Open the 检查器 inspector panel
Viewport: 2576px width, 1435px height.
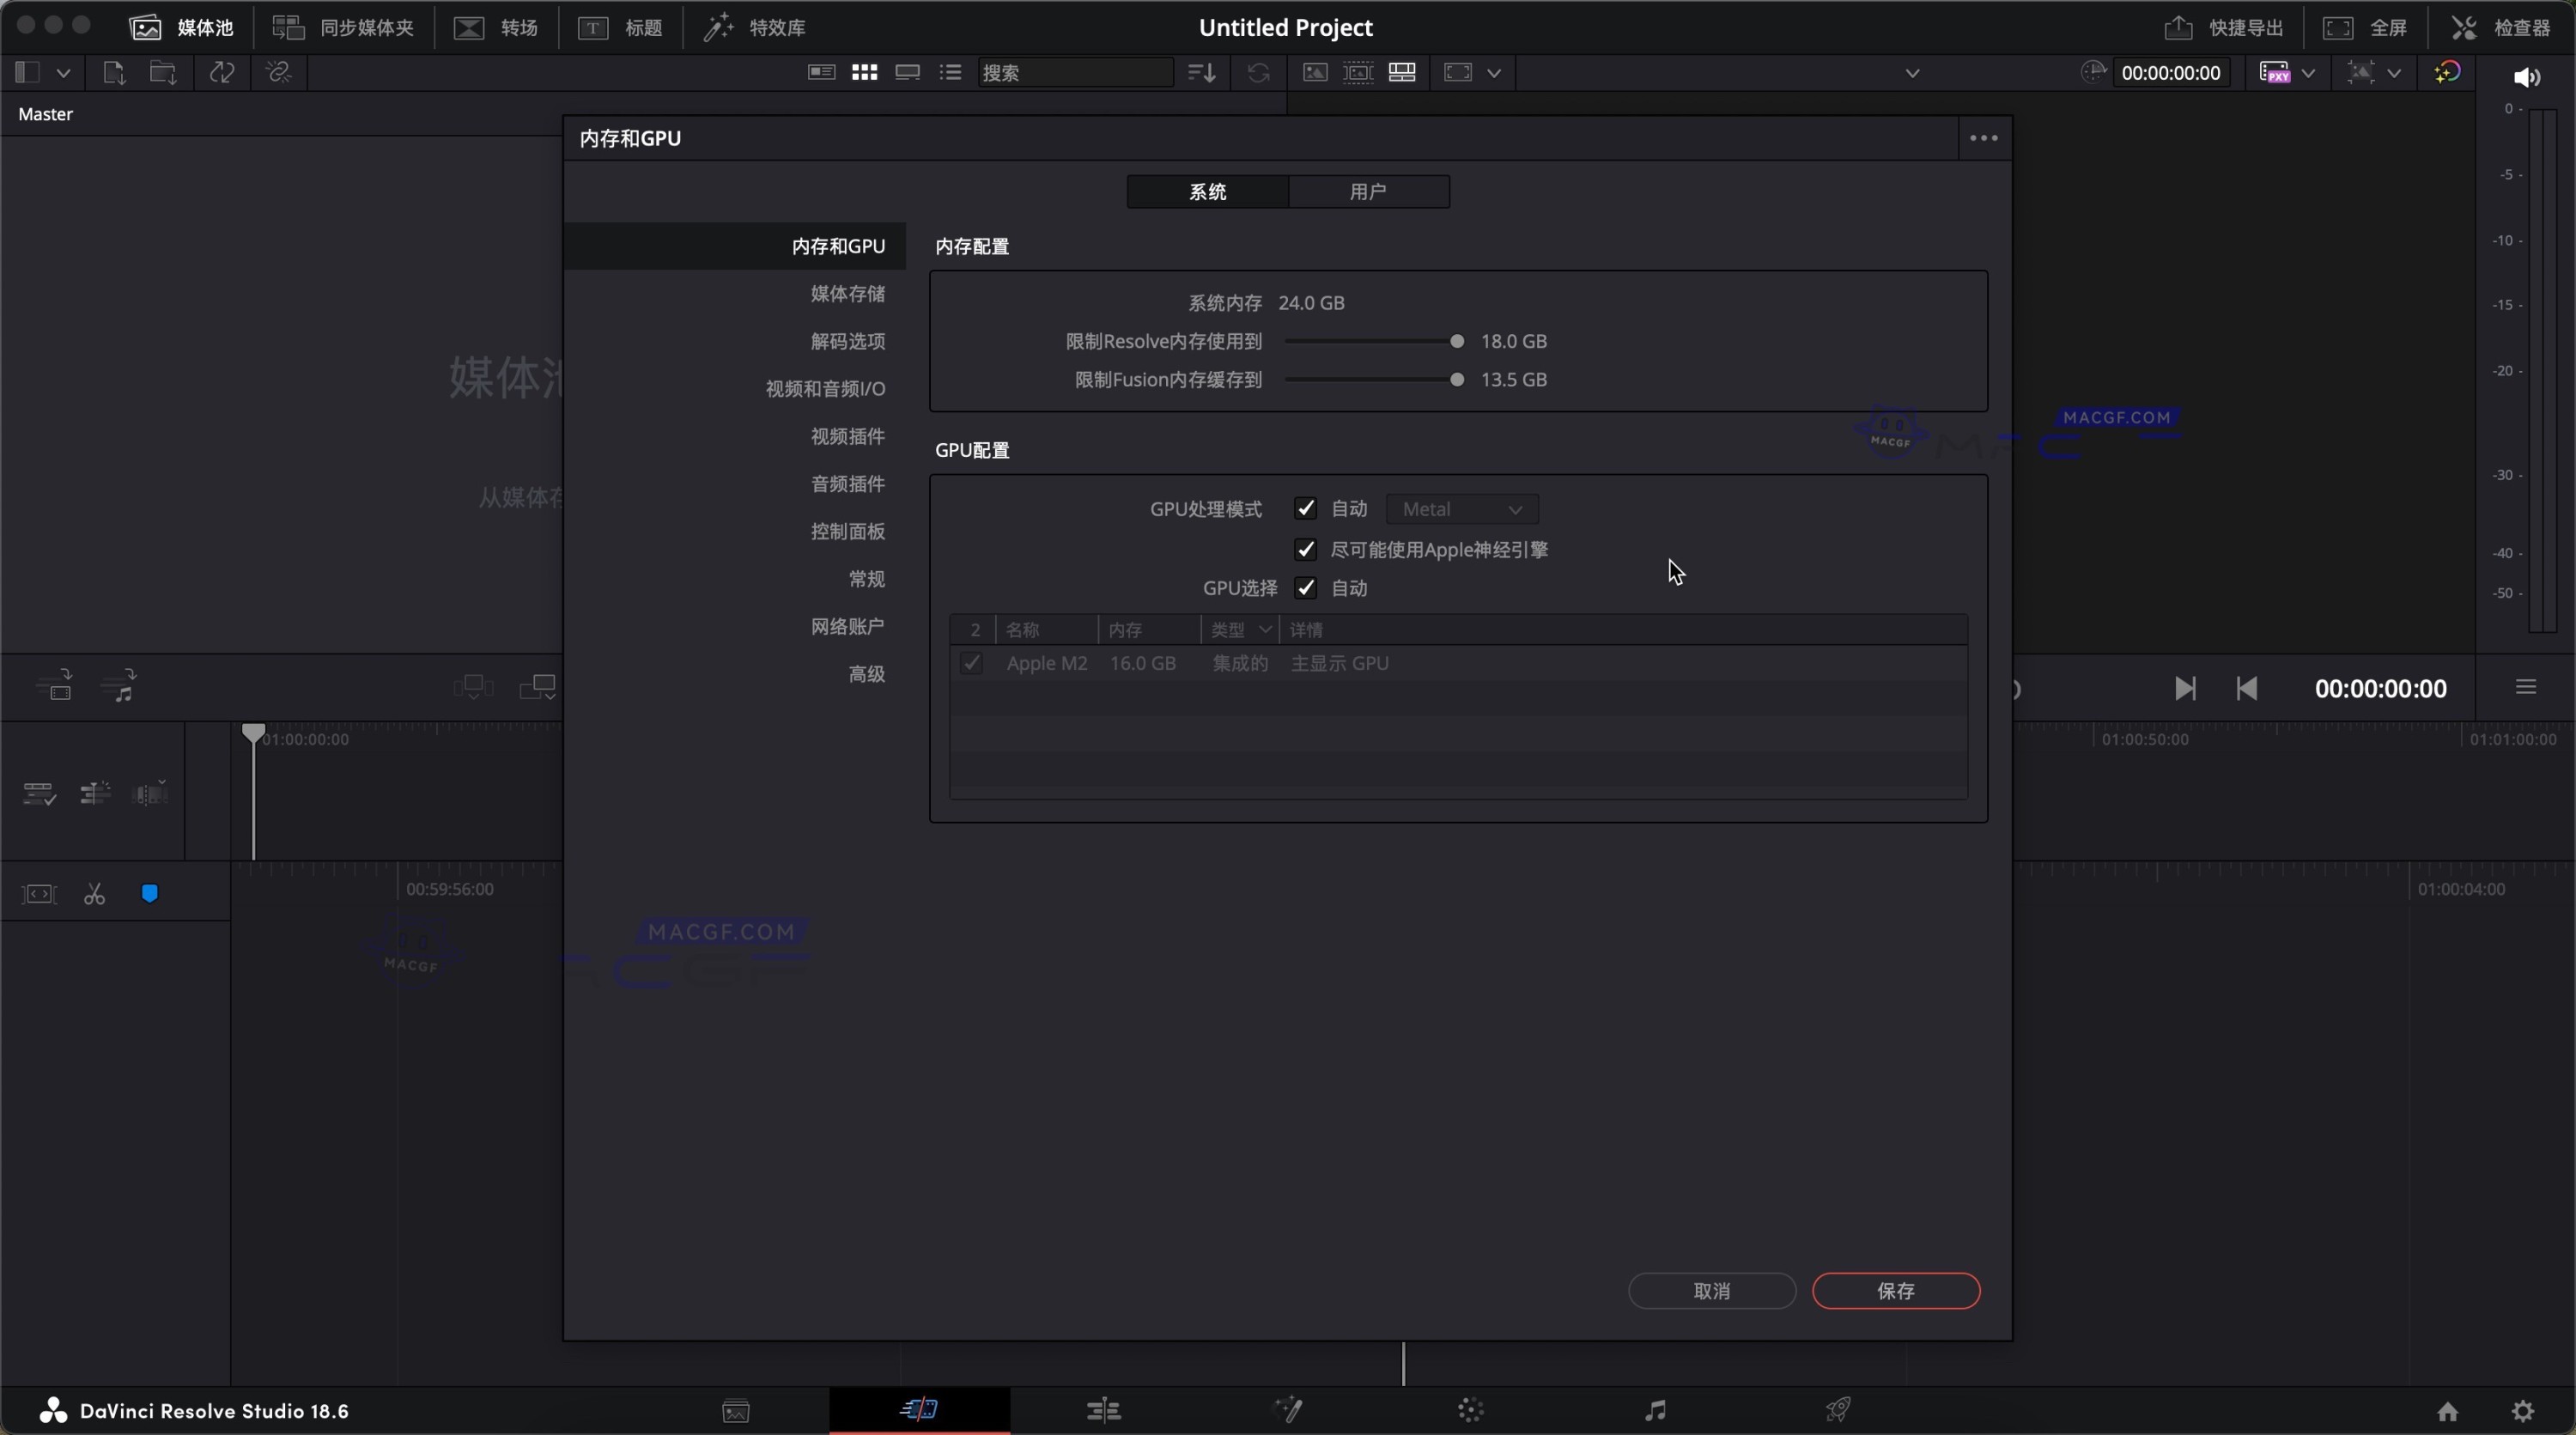point(2521,27)
